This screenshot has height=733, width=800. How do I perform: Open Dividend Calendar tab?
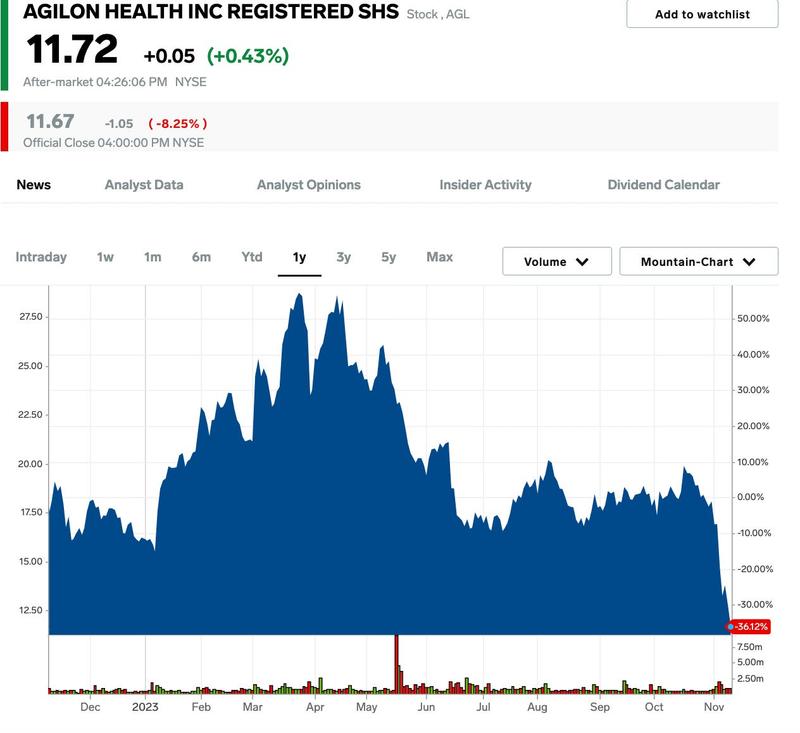click(x=663, y=185)
